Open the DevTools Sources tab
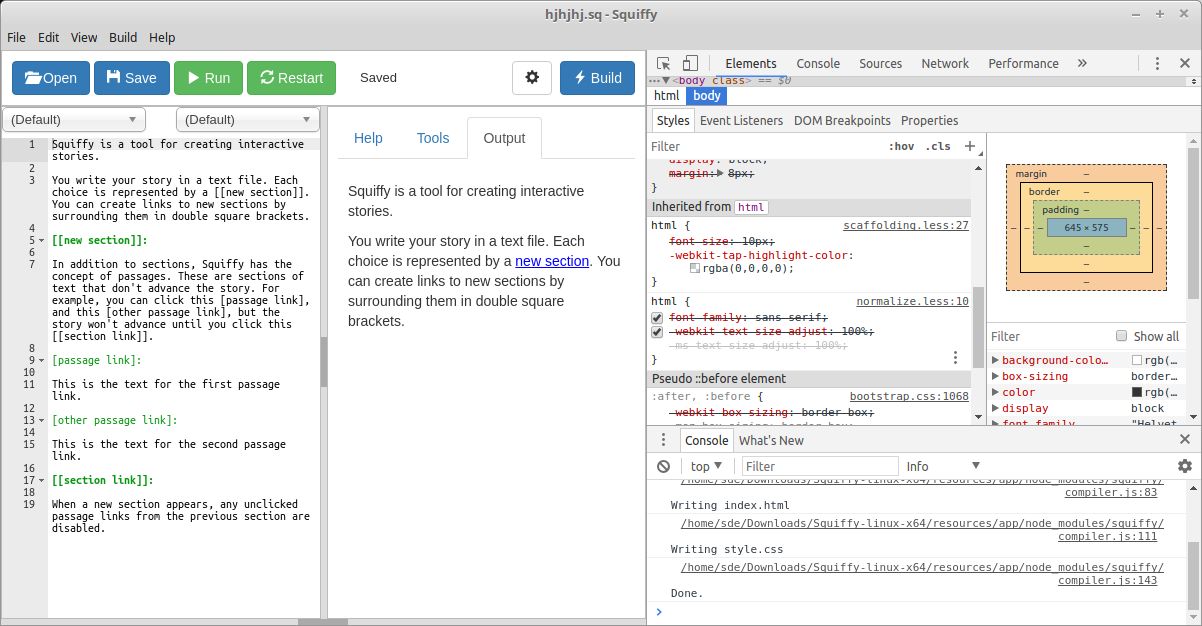The width and height of the screenshot is (1202, 626). (881, 63)
